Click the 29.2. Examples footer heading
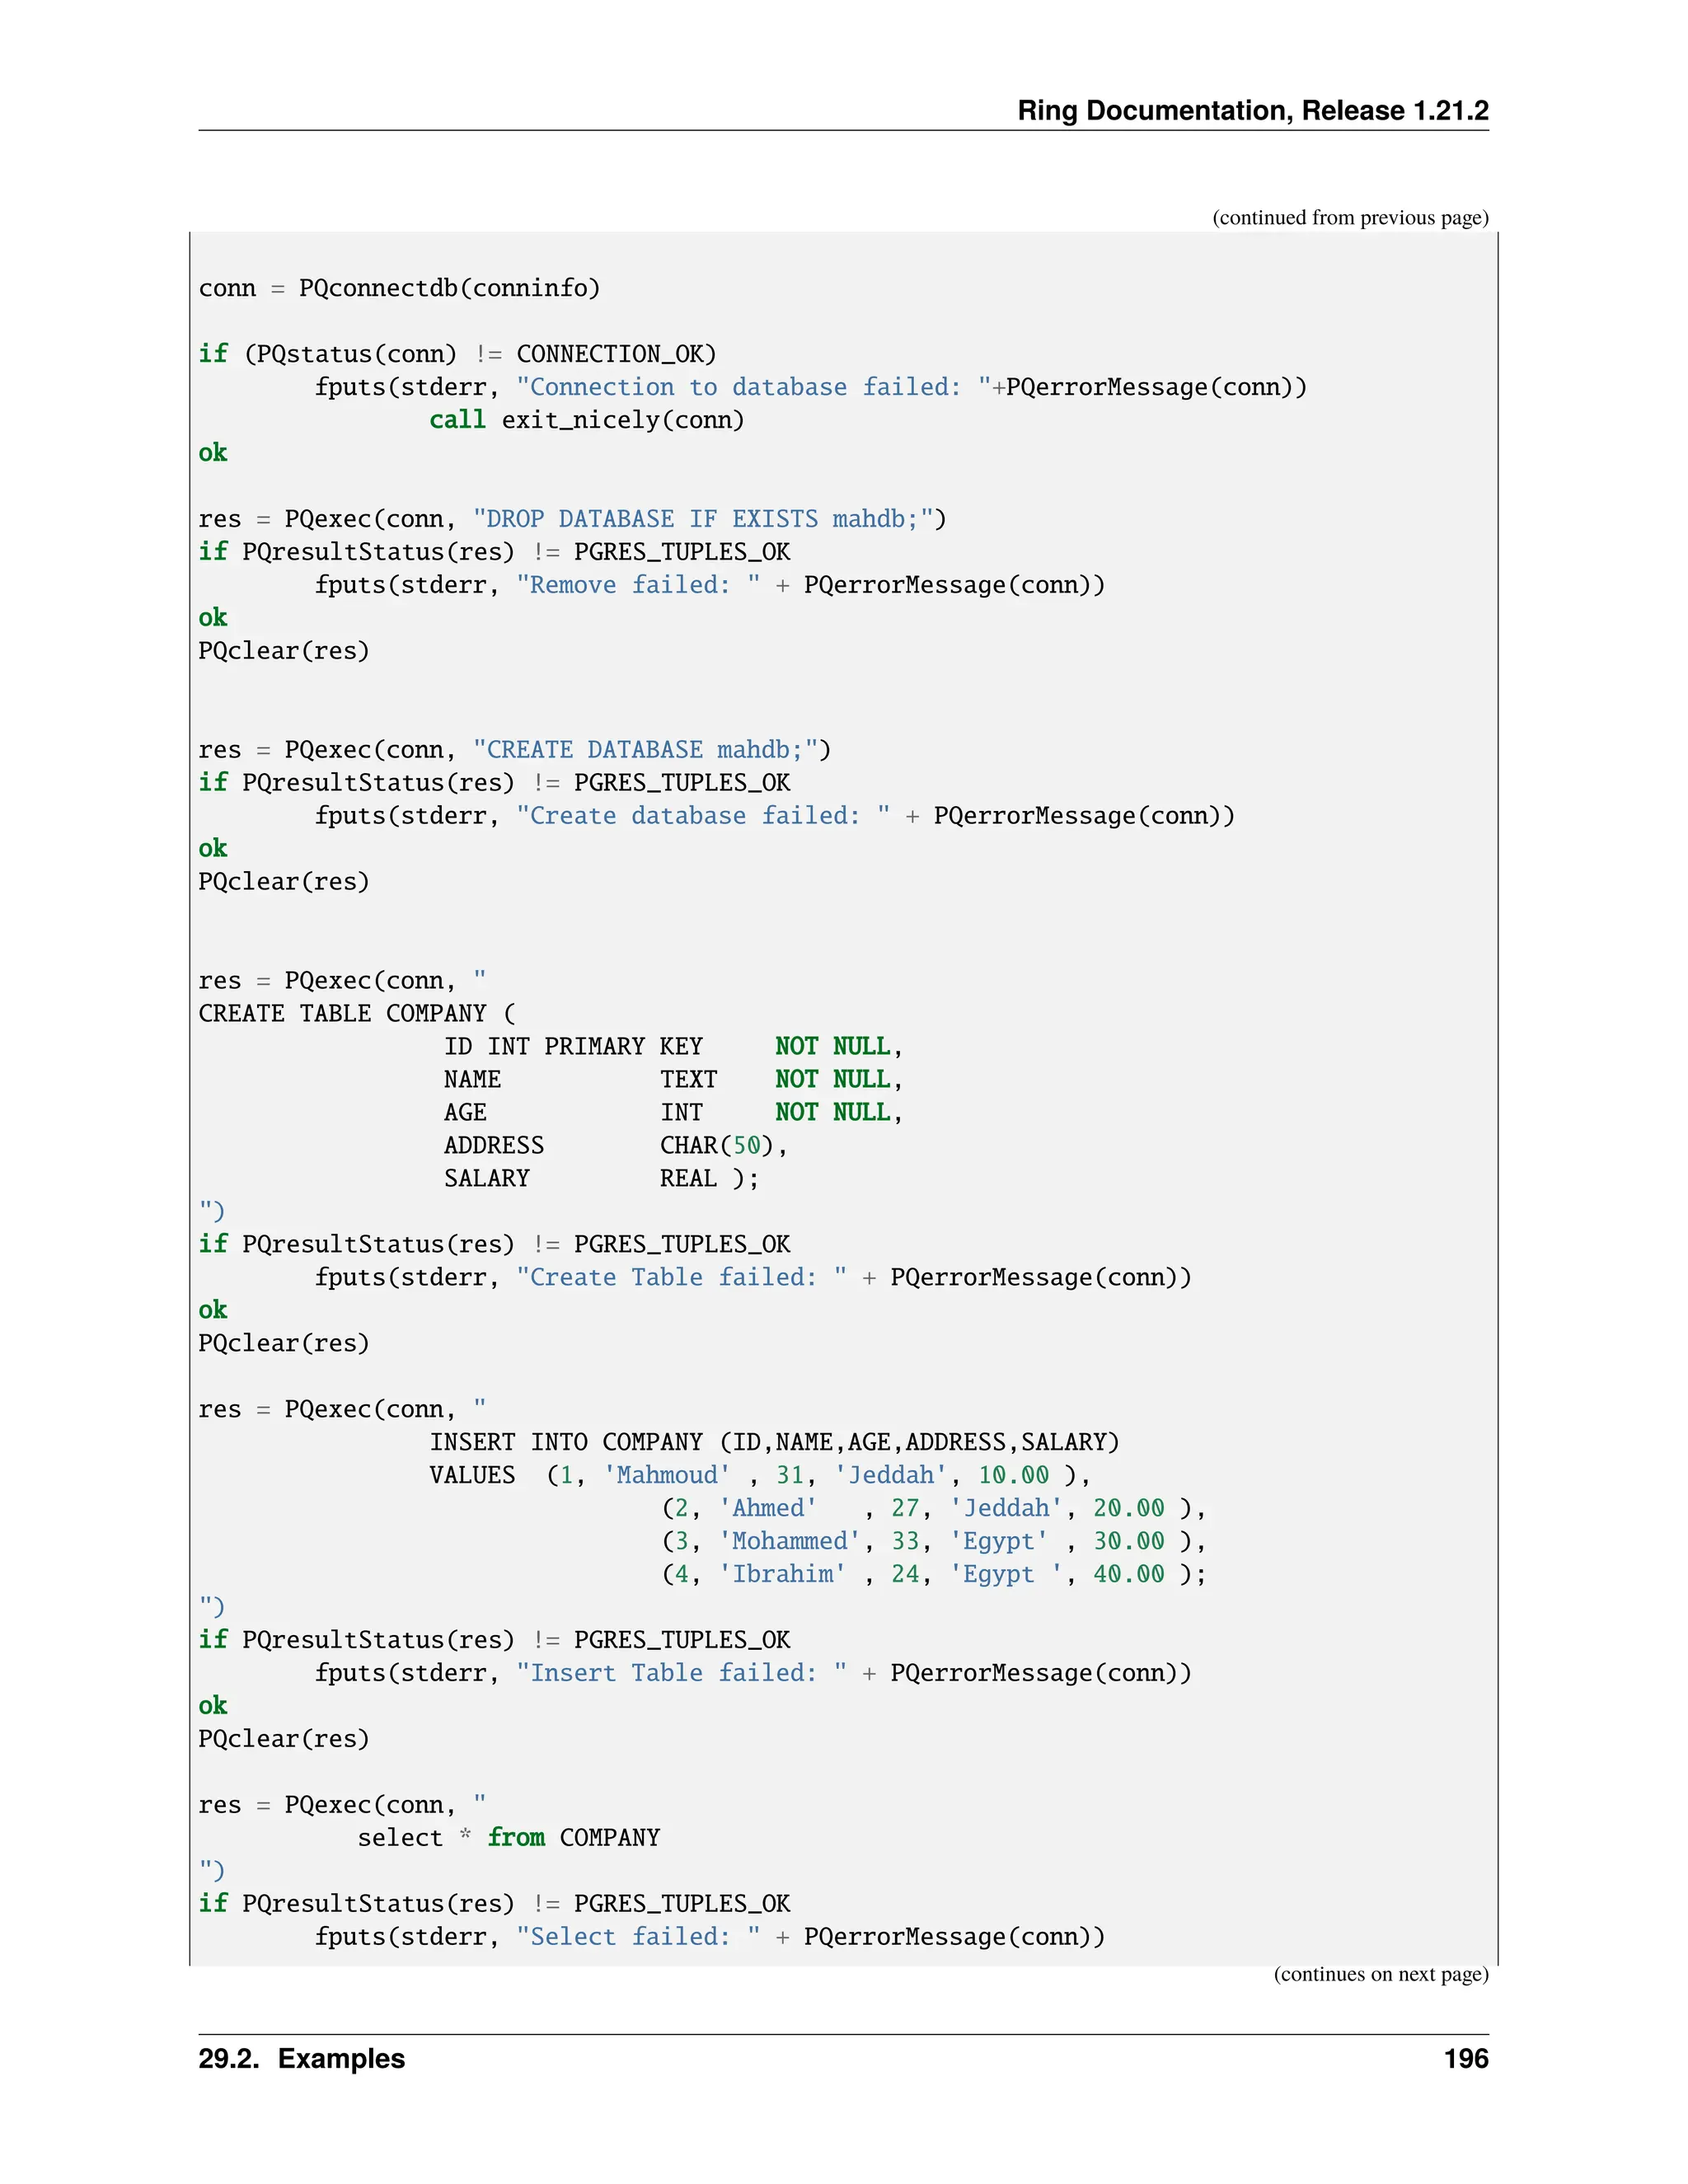 point(301,2059)
